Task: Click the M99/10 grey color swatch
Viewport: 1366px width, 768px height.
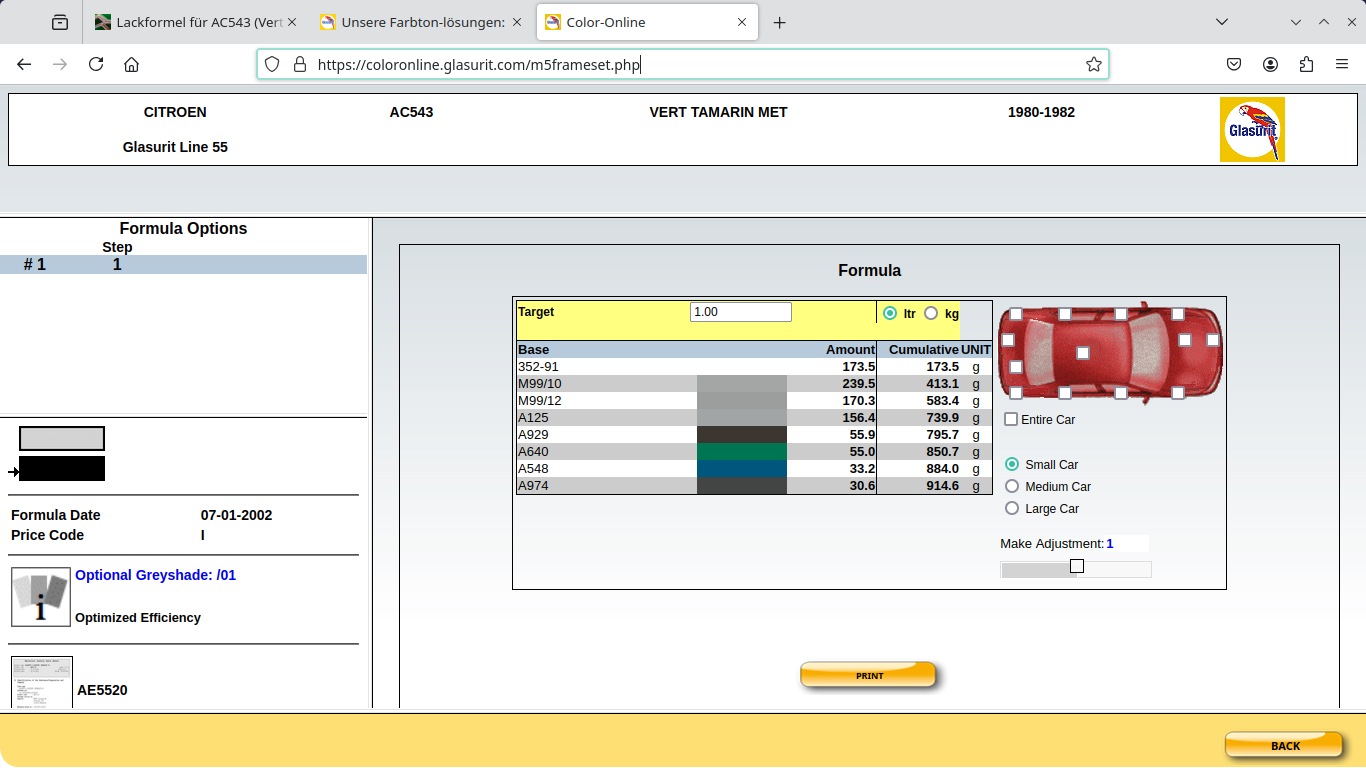Action: coord(742,384)
